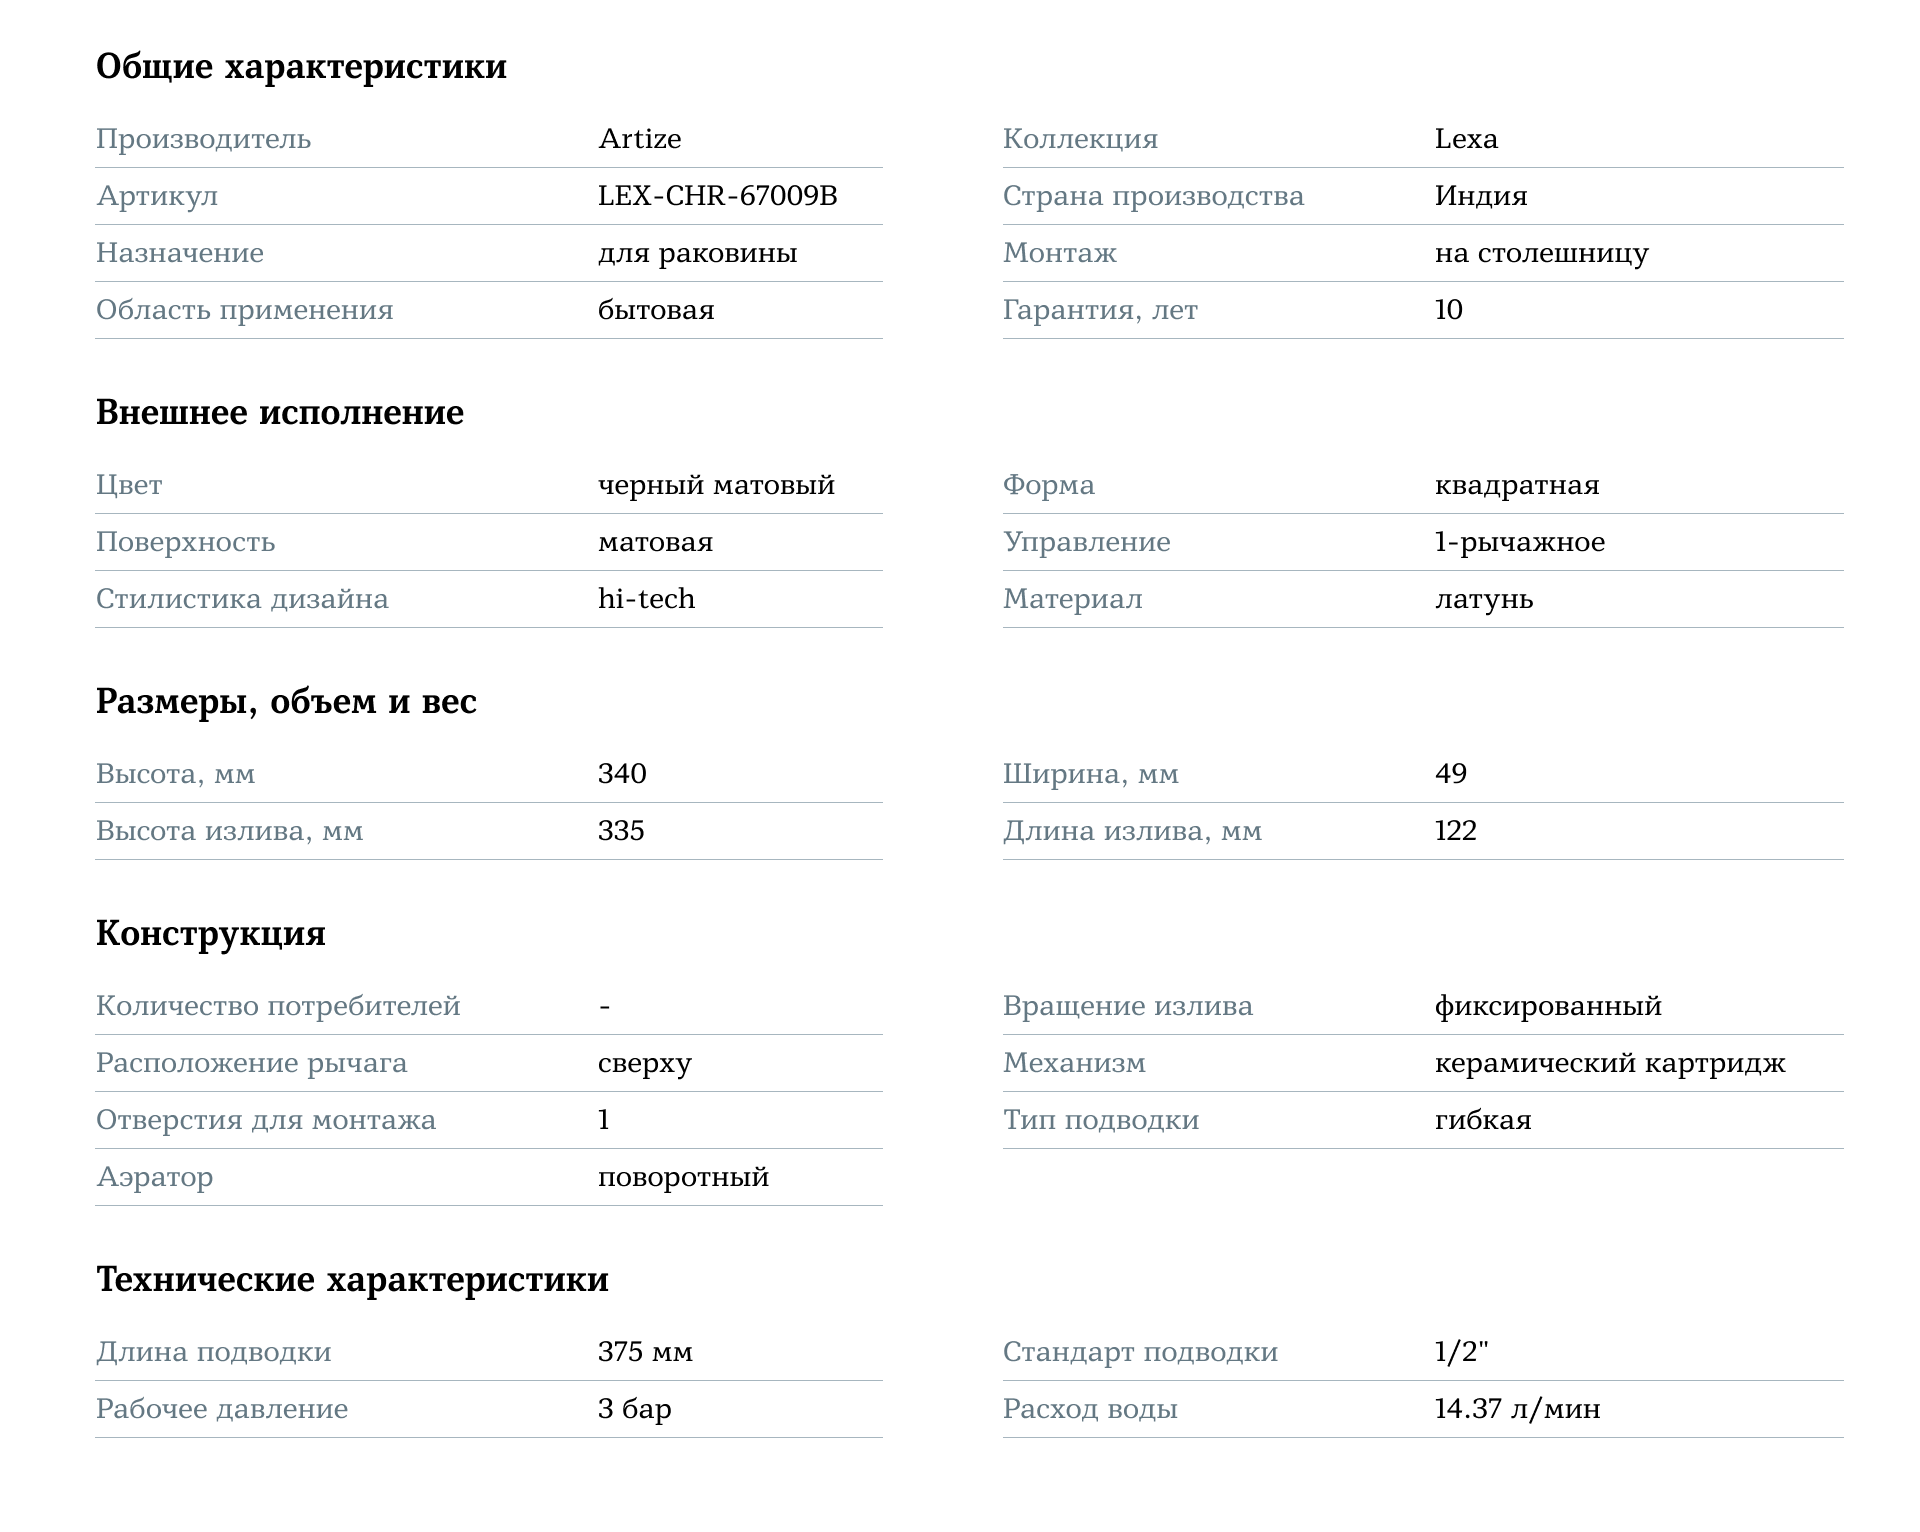
Task: Click the Размеры, объем и вес heading
Action: coord(286,702)
